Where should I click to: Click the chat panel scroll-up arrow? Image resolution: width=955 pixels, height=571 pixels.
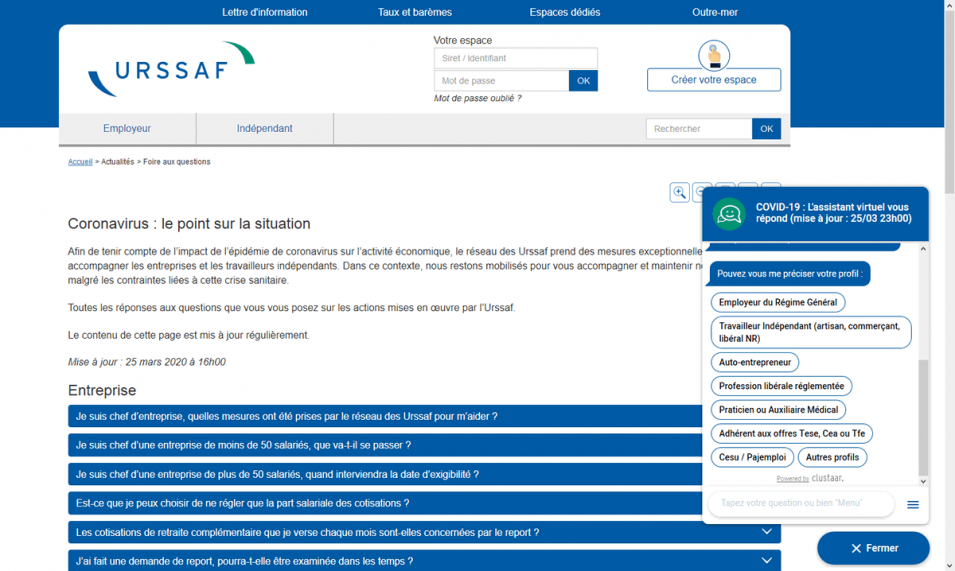pyautogui.click(x=923, y=249)
